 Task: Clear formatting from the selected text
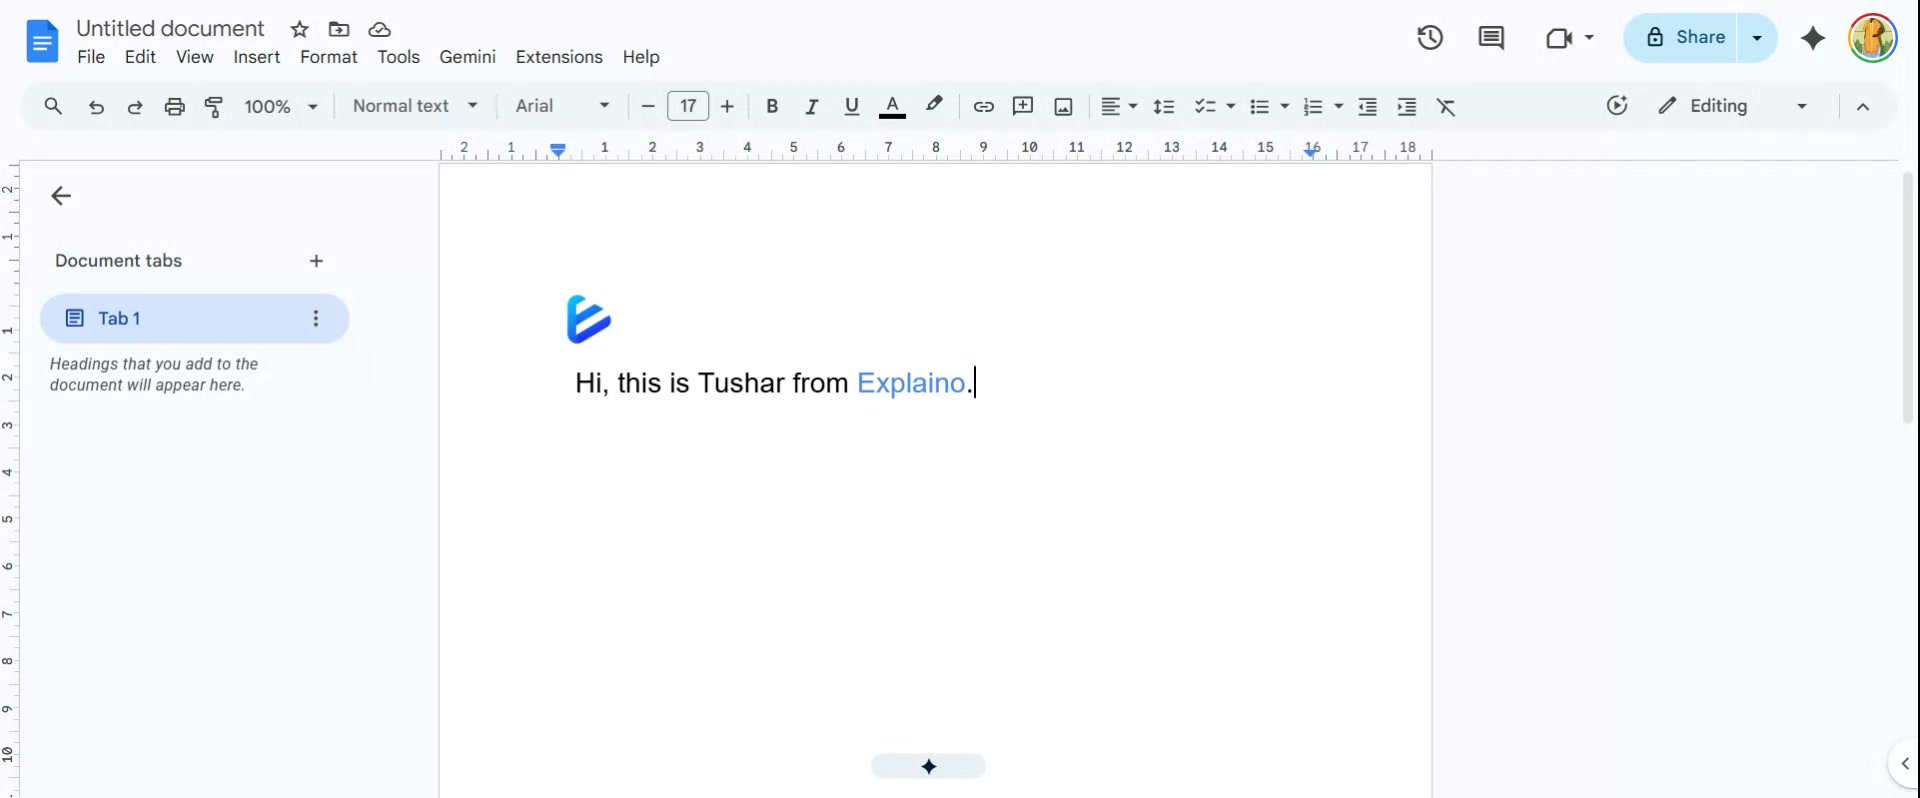click(1446, 107)
